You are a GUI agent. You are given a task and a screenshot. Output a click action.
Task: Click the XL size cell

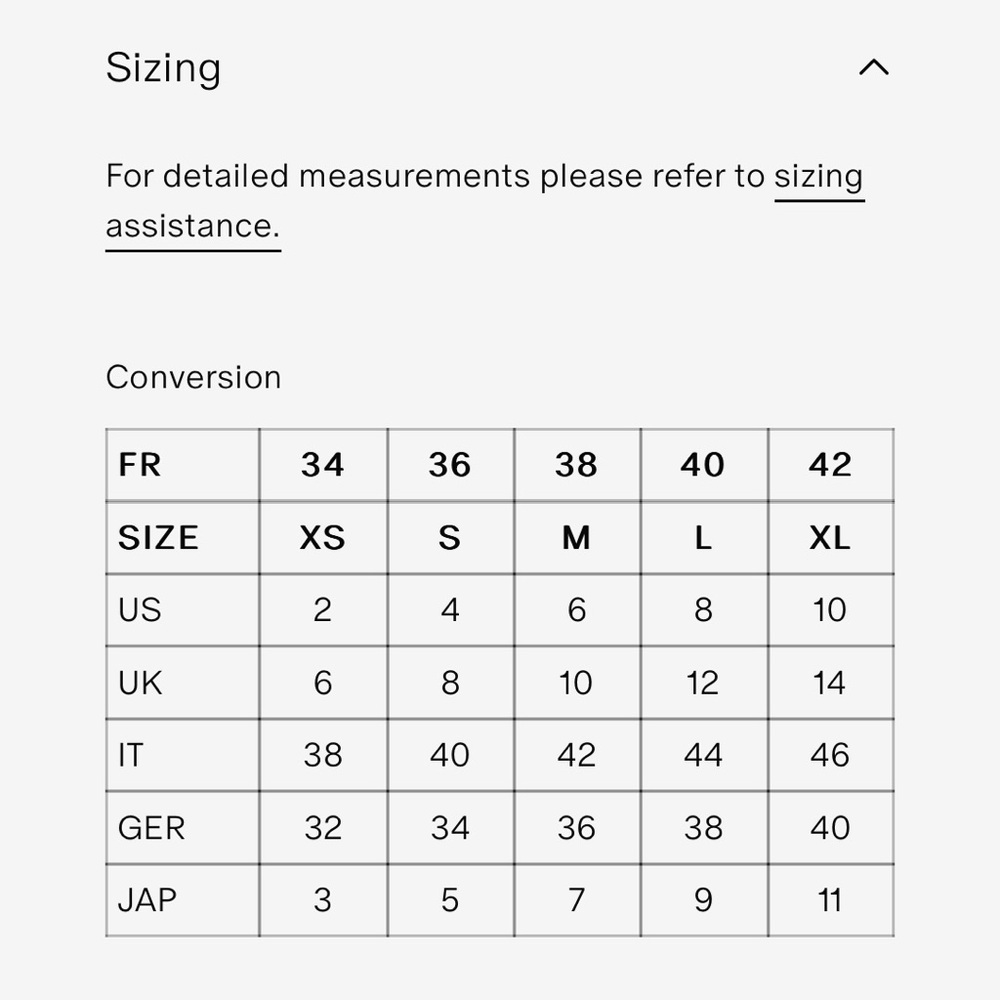[x=830, y=538]
